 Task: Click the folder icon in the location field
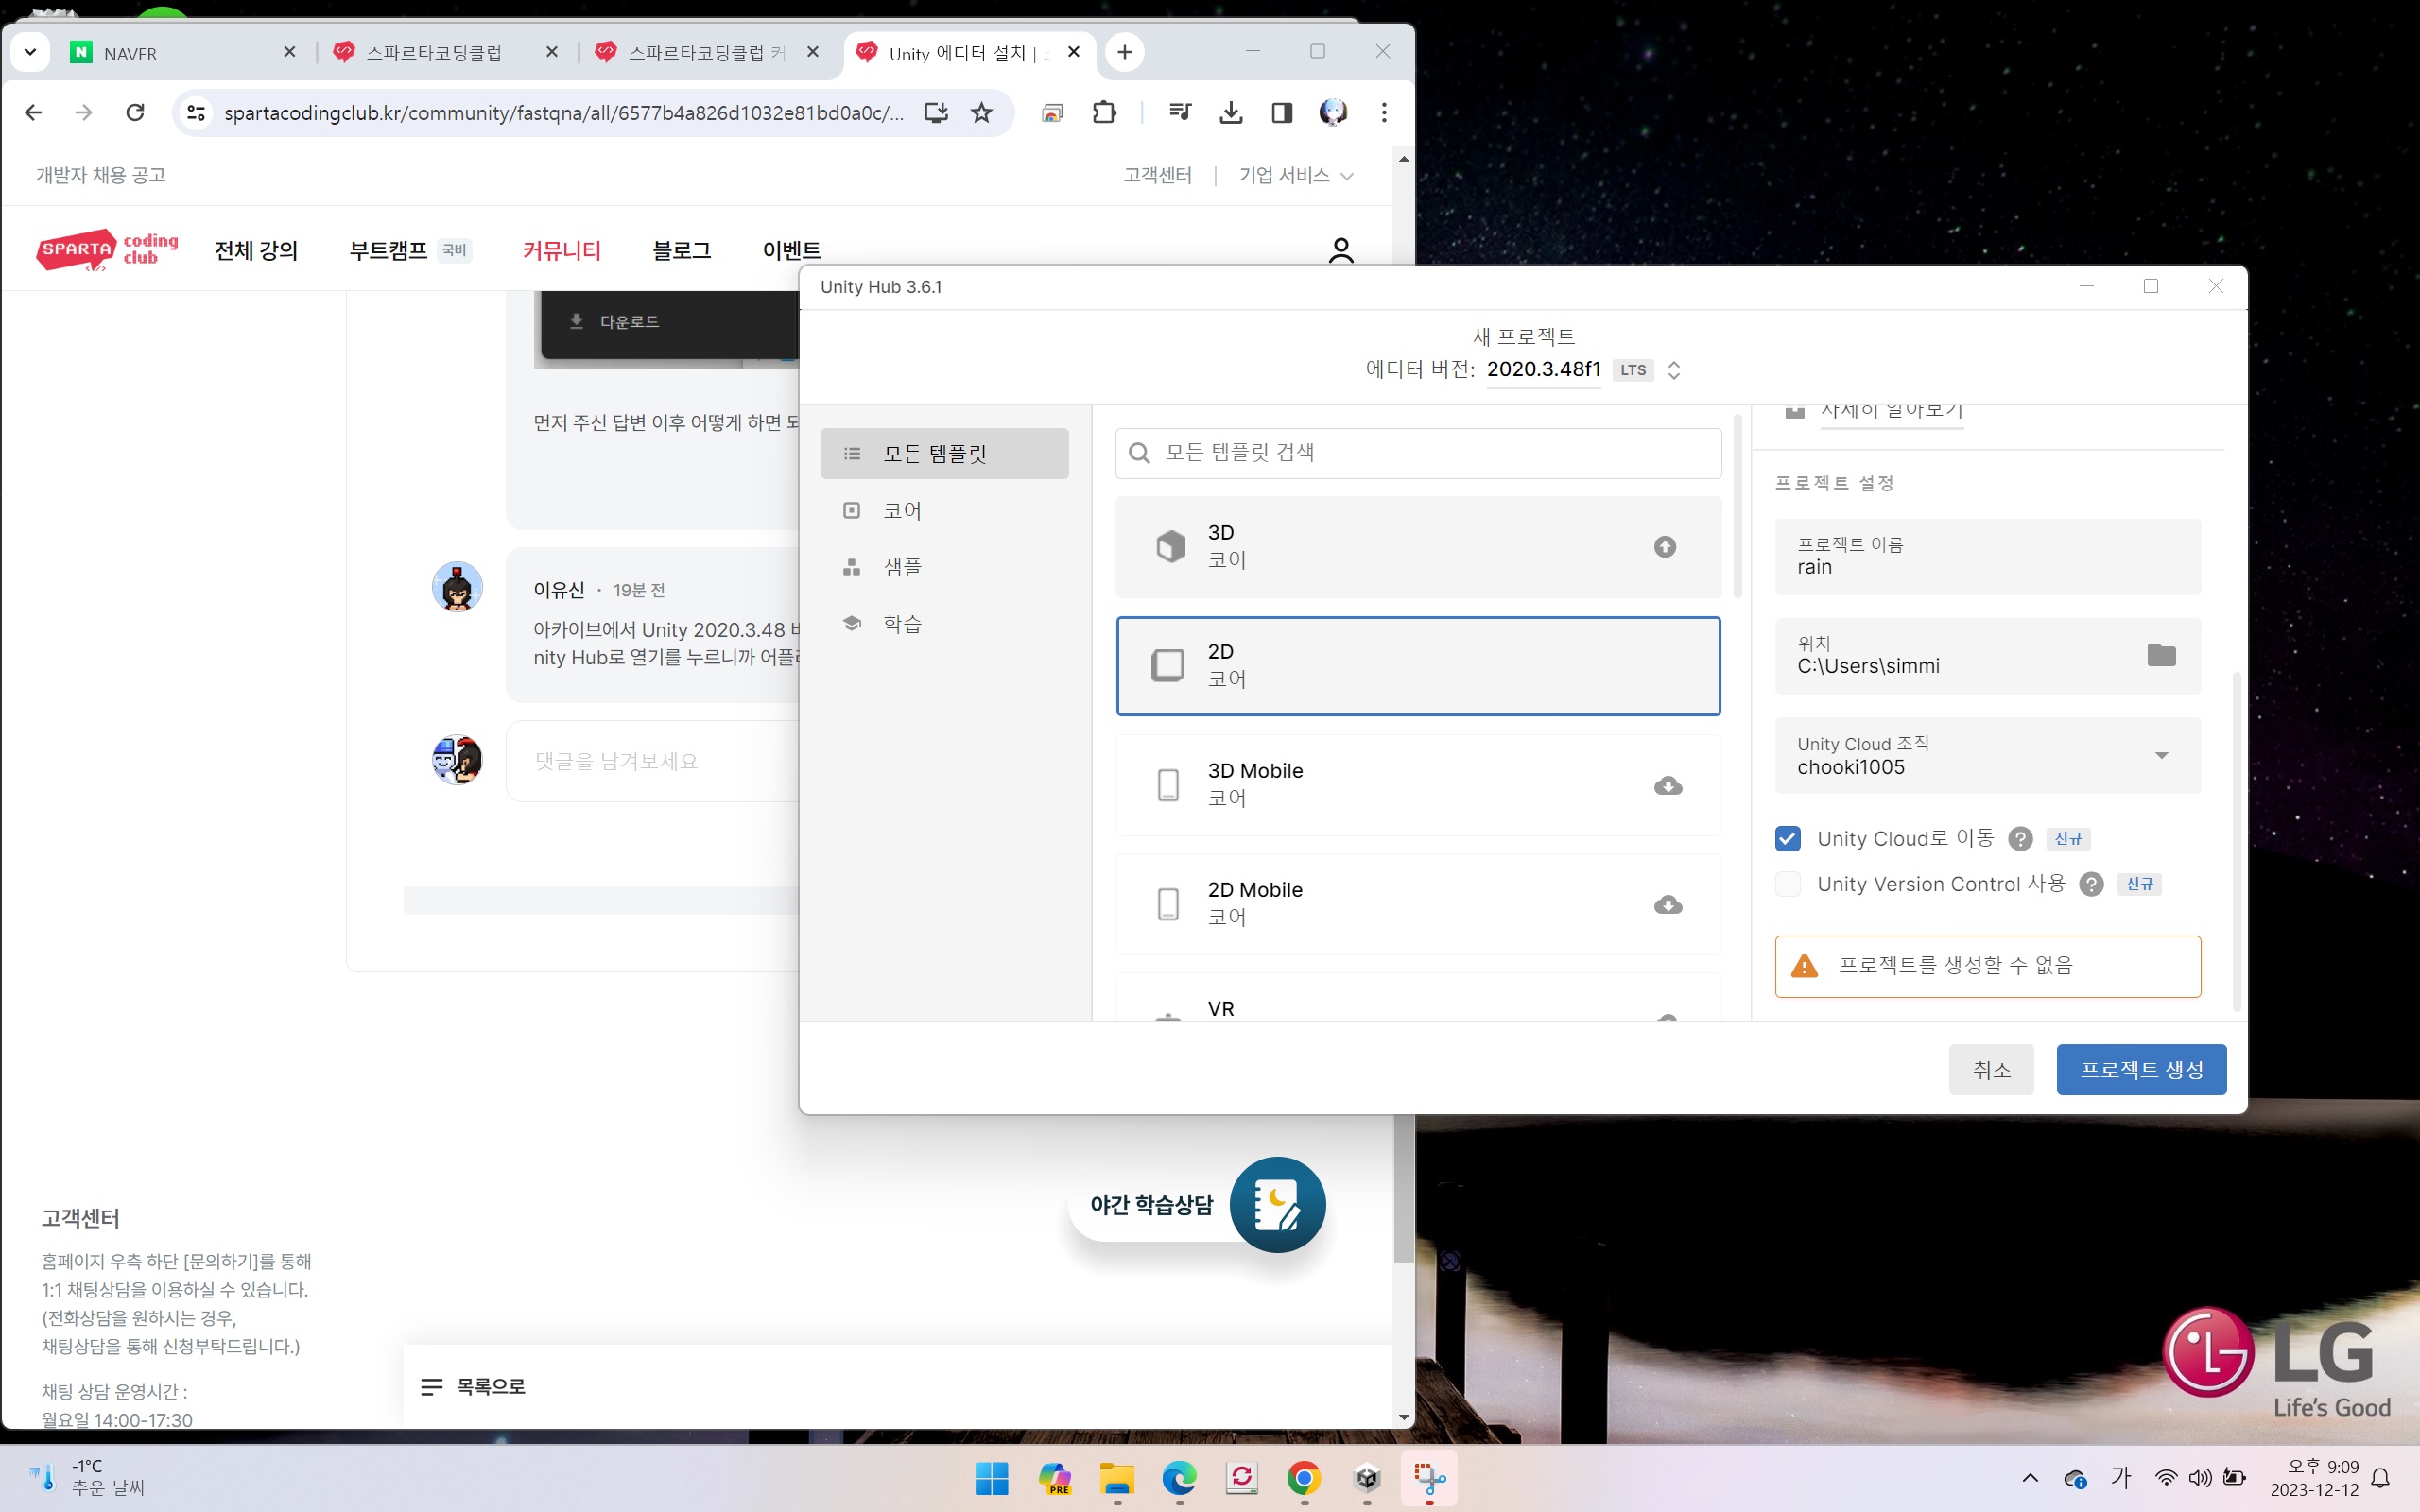coord(2161,655)
